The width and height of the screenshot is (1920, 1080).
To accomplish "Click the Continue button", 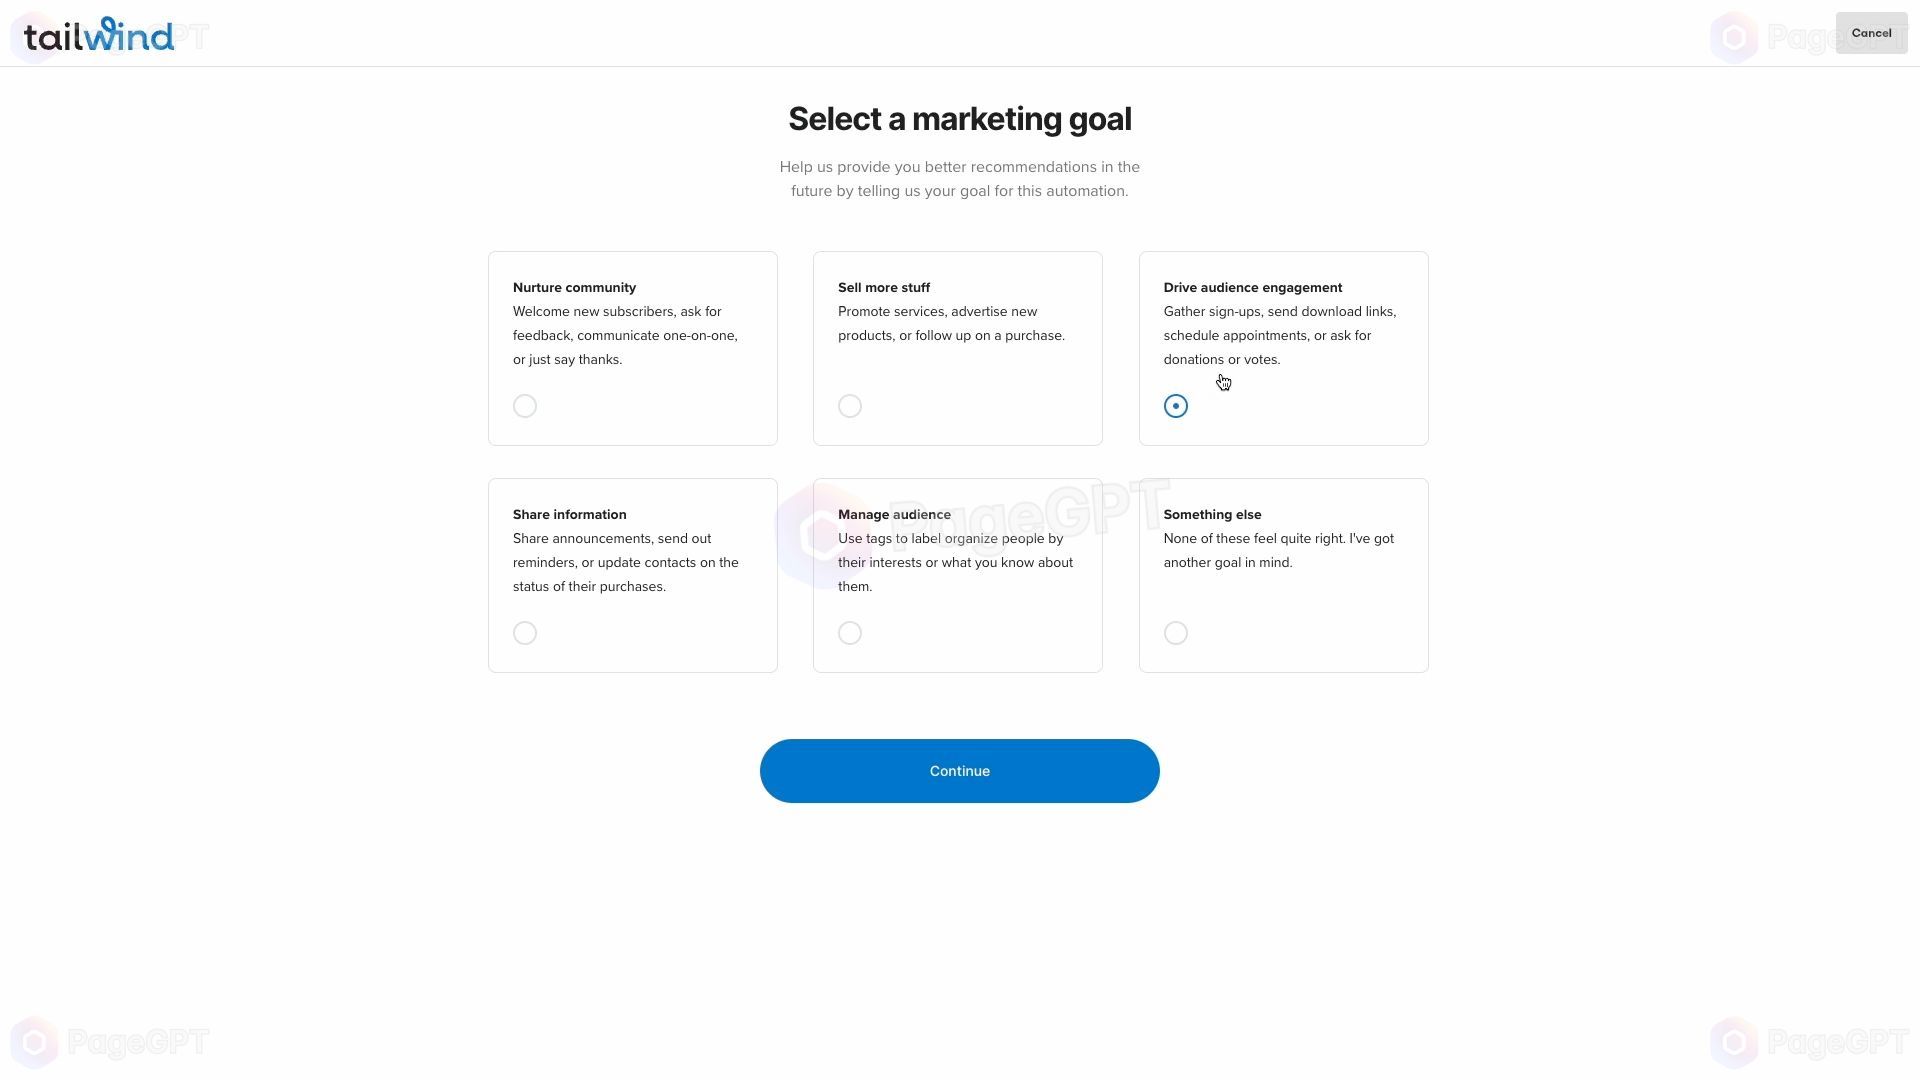I will (960, 770).
